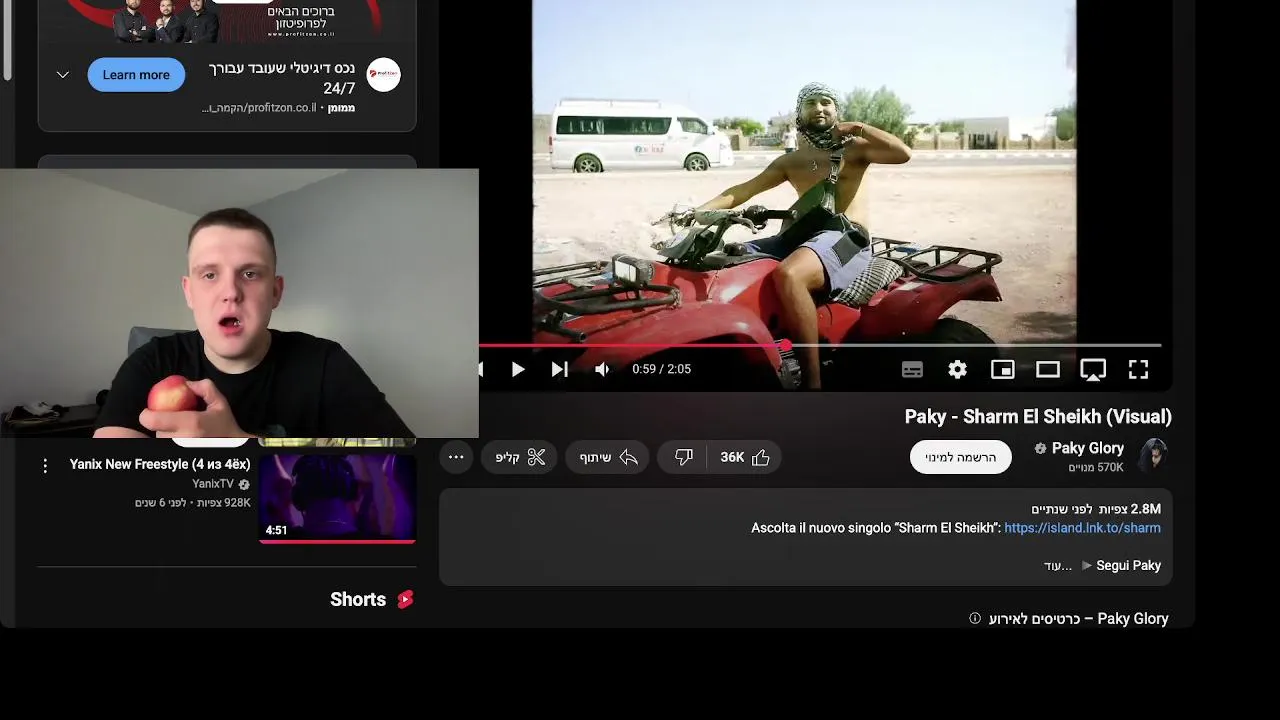Click the Profitzon advertiser logo
Viewport: 1280px width, 720px height.
tap(384, 75)
